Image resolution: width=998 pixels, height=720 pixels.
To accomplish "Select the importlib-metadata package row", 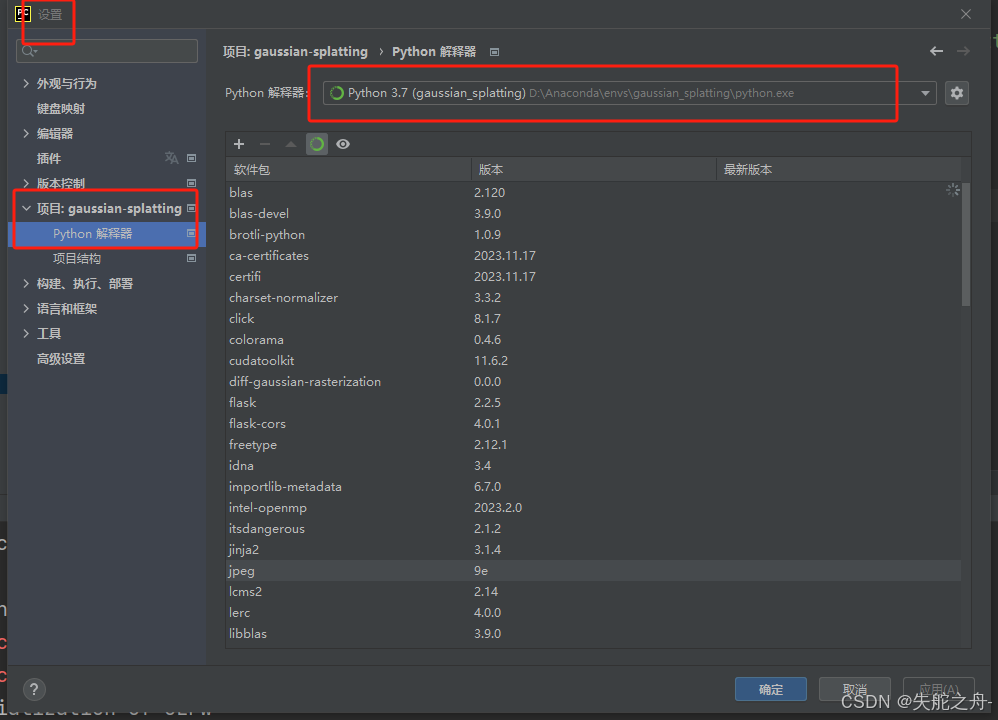I will pyautogui.click(x=593, y=486).
